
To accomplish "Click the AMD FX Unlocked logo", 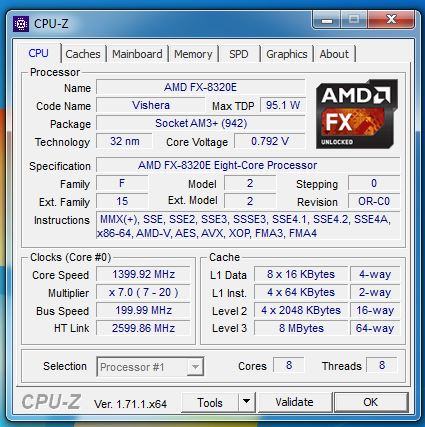I will point(357,114).
